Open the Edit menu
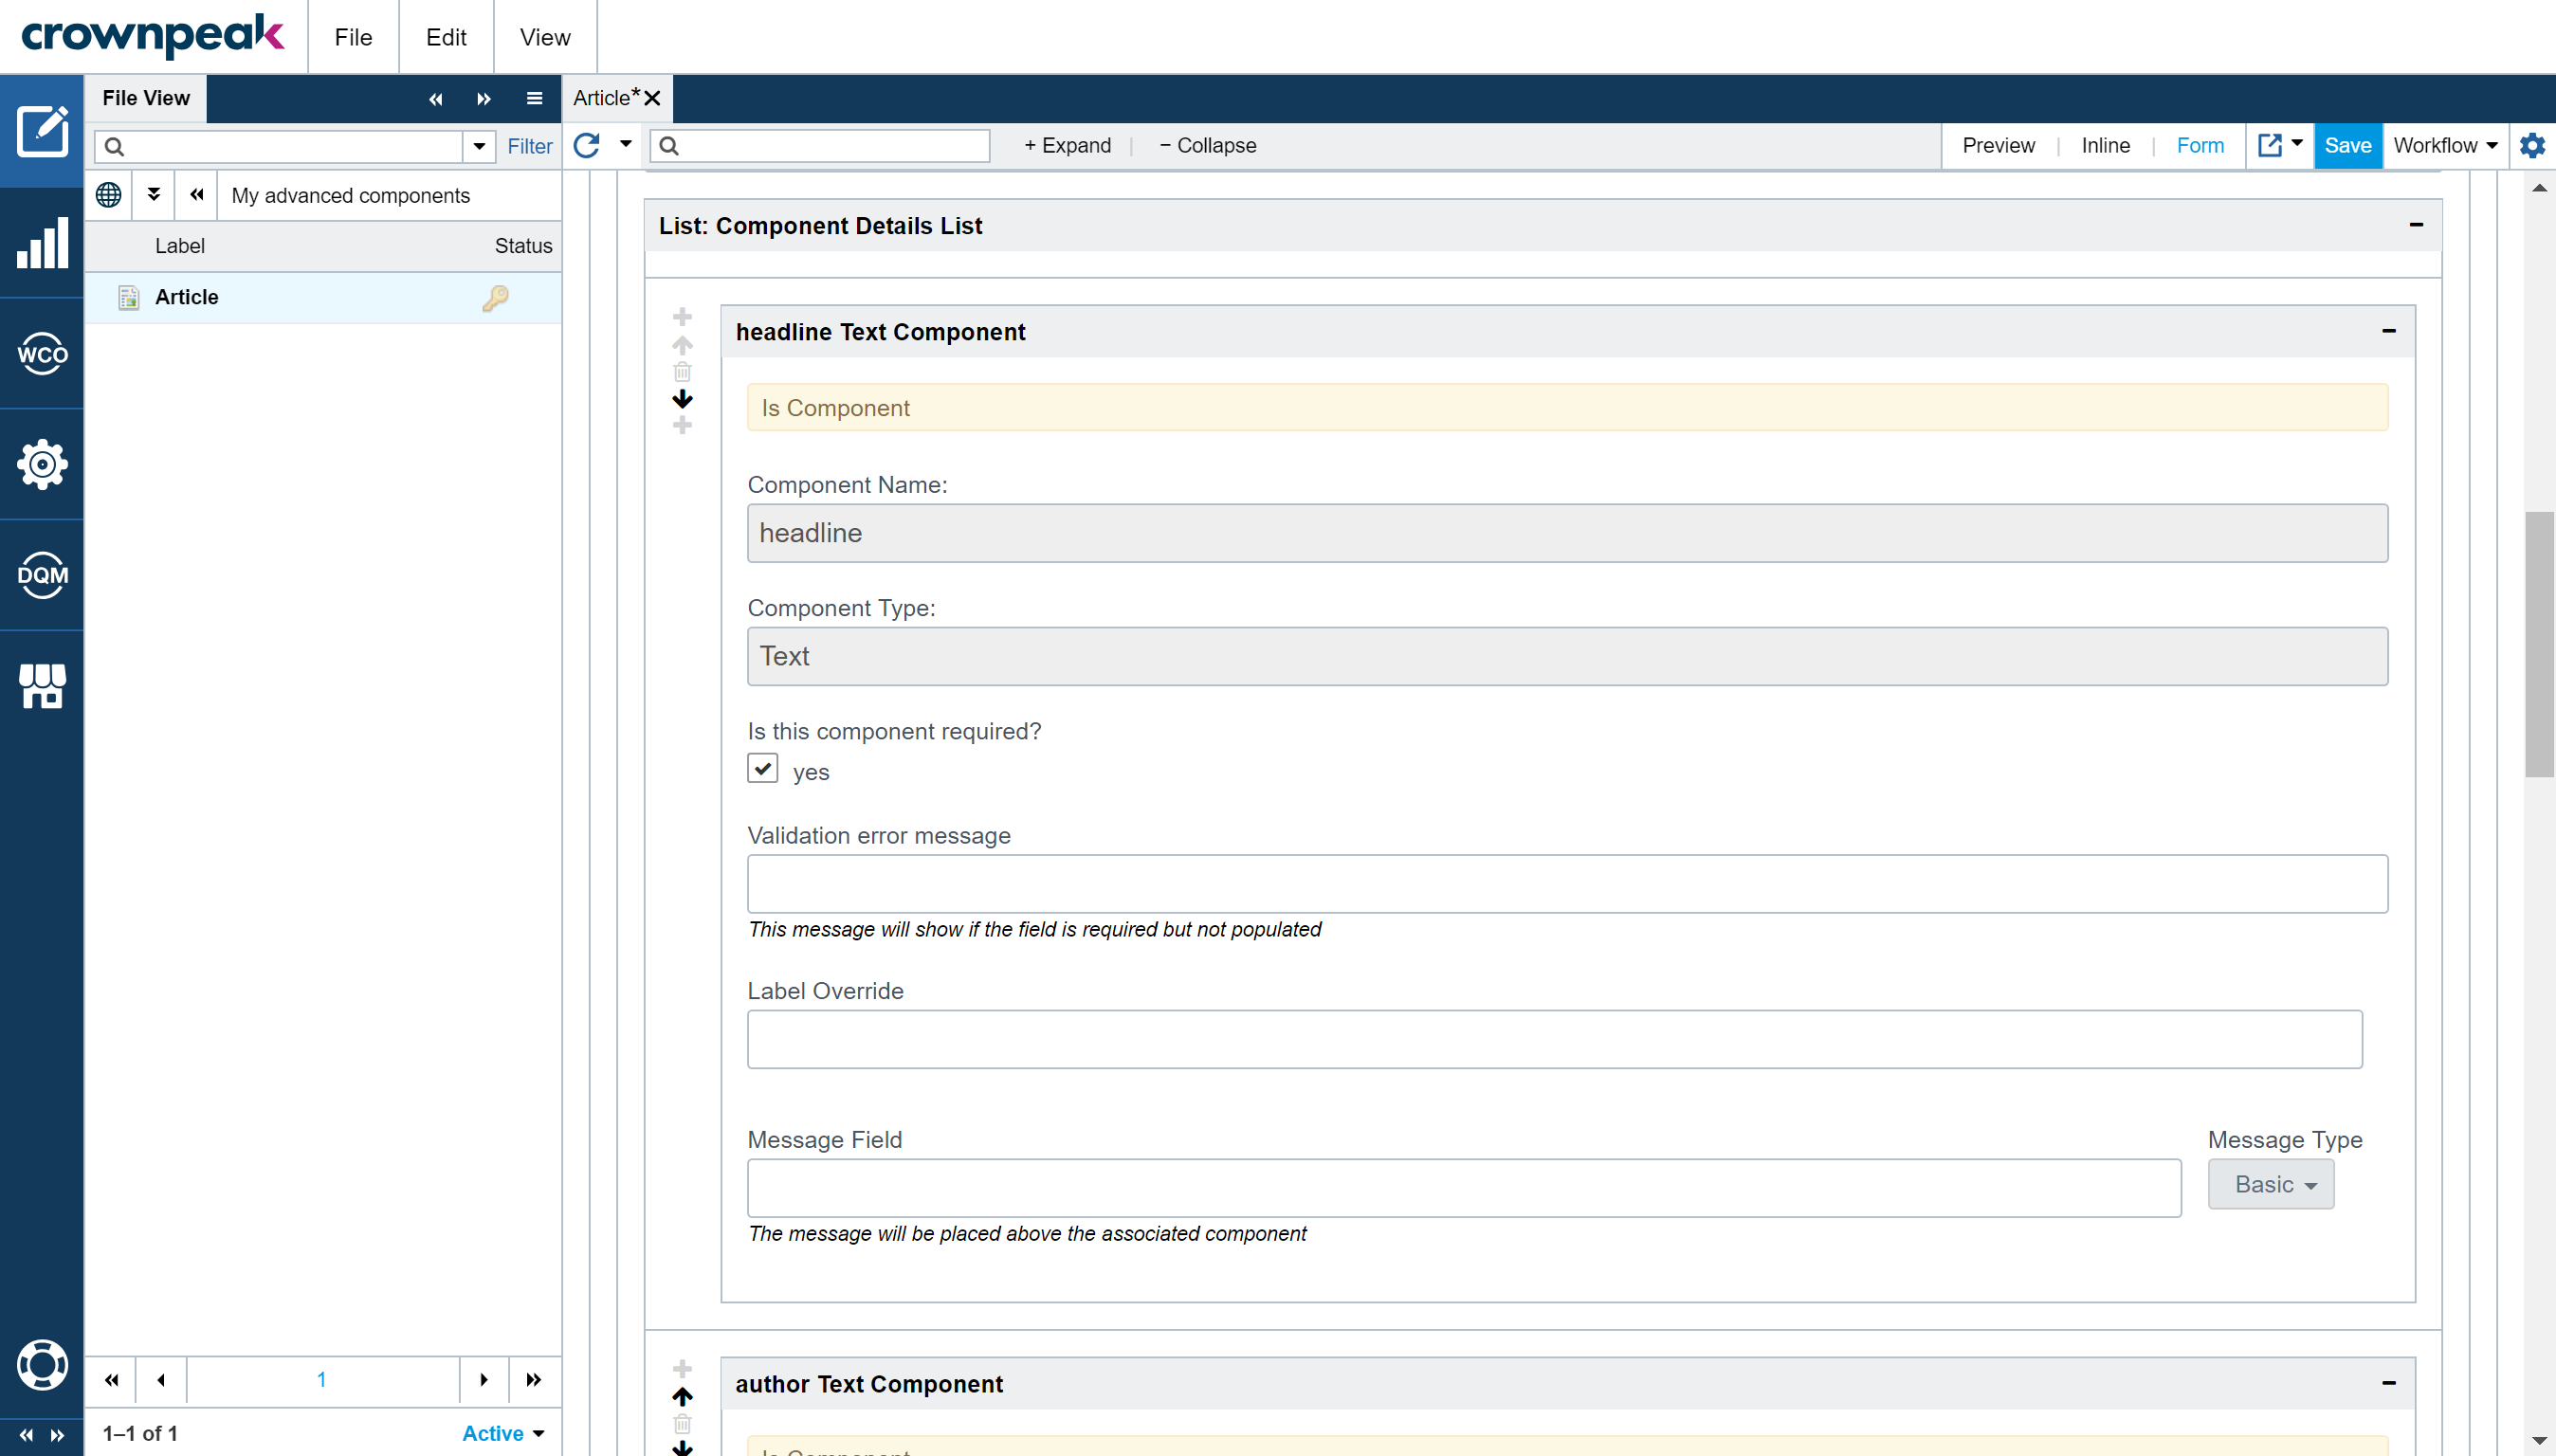2556x1456 pixels. 446,37
